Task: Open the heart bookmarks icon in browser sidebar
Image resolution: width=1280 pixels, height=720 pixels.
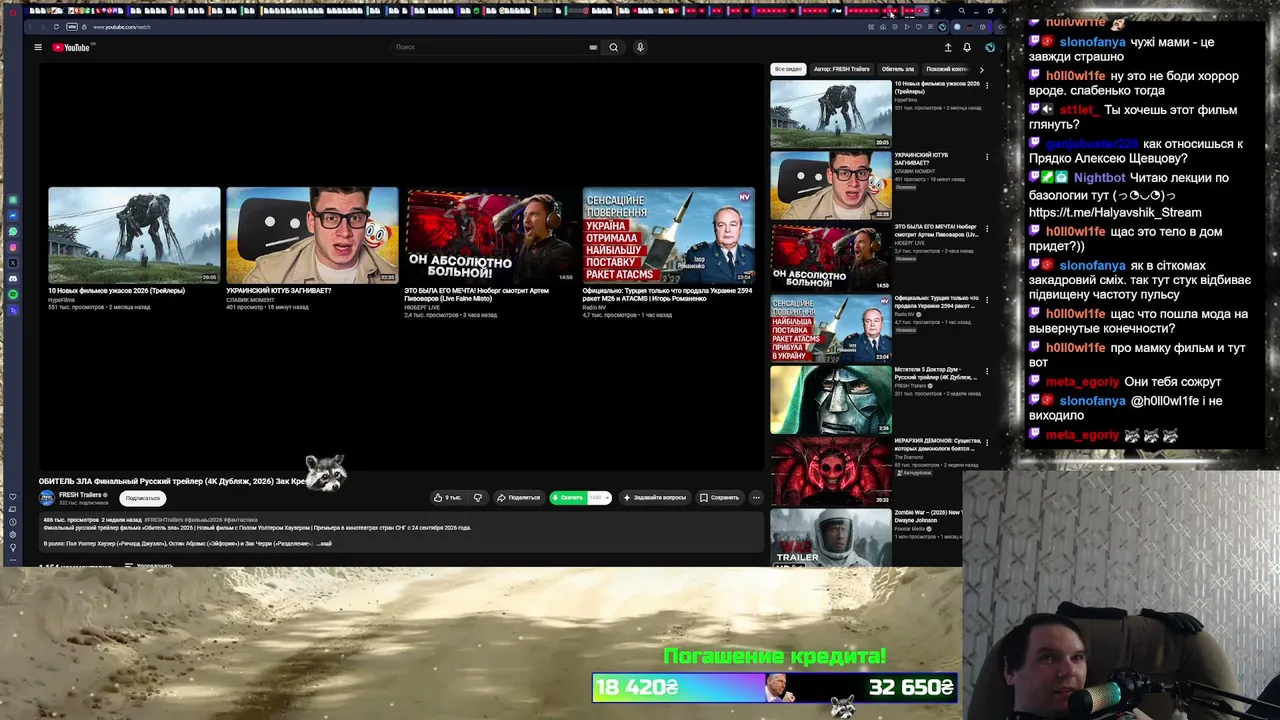Action: (x=13, y=497)
